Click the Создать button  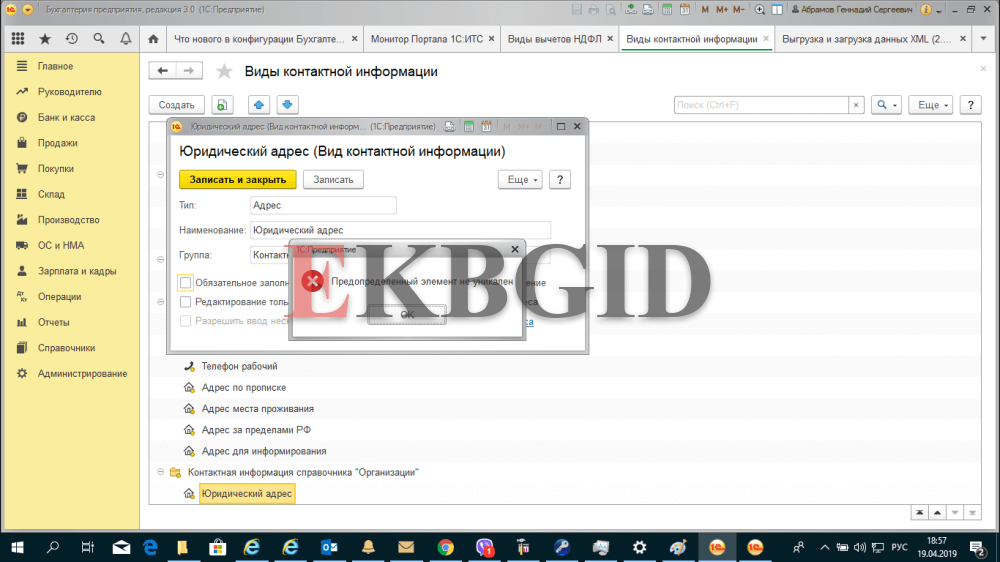(177, 105)
